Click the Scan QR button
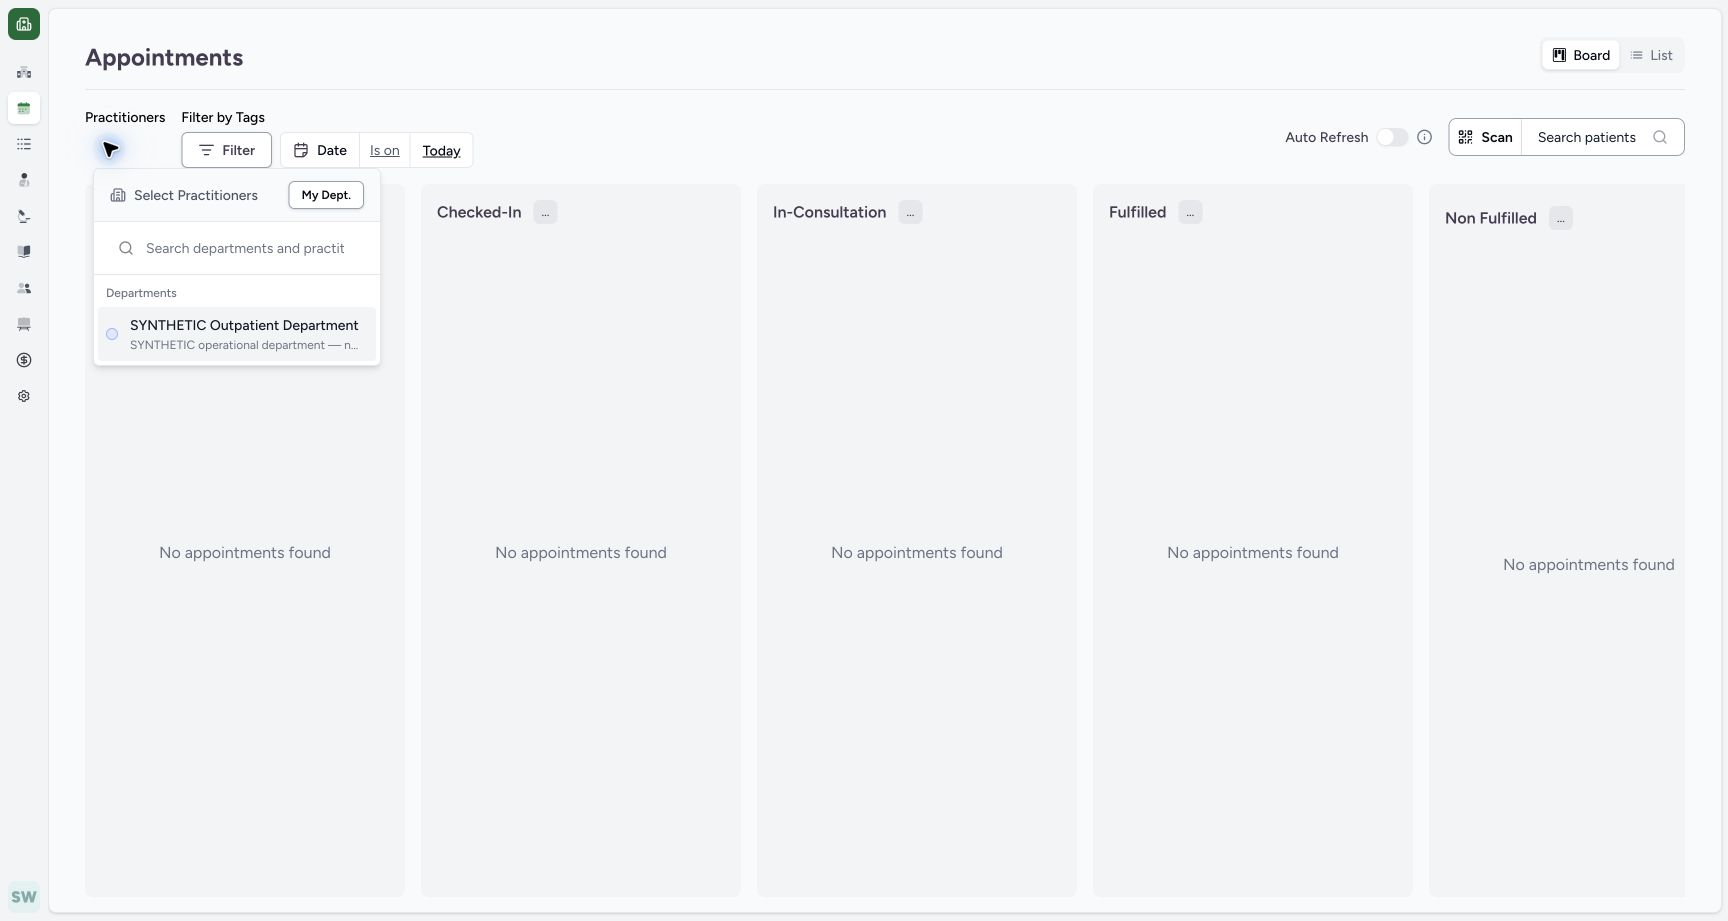1728x921 pixels. tap(1485, 137)
